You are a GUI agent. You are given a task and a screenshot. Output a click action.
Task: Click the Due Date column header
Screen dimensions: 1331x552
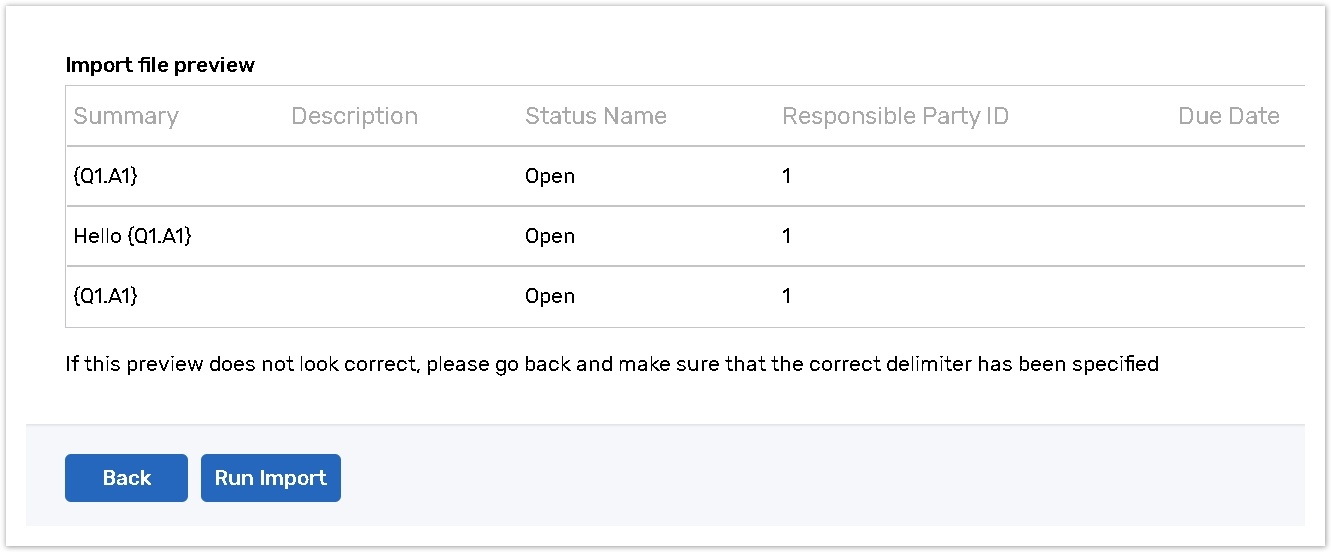point(1228,116)
